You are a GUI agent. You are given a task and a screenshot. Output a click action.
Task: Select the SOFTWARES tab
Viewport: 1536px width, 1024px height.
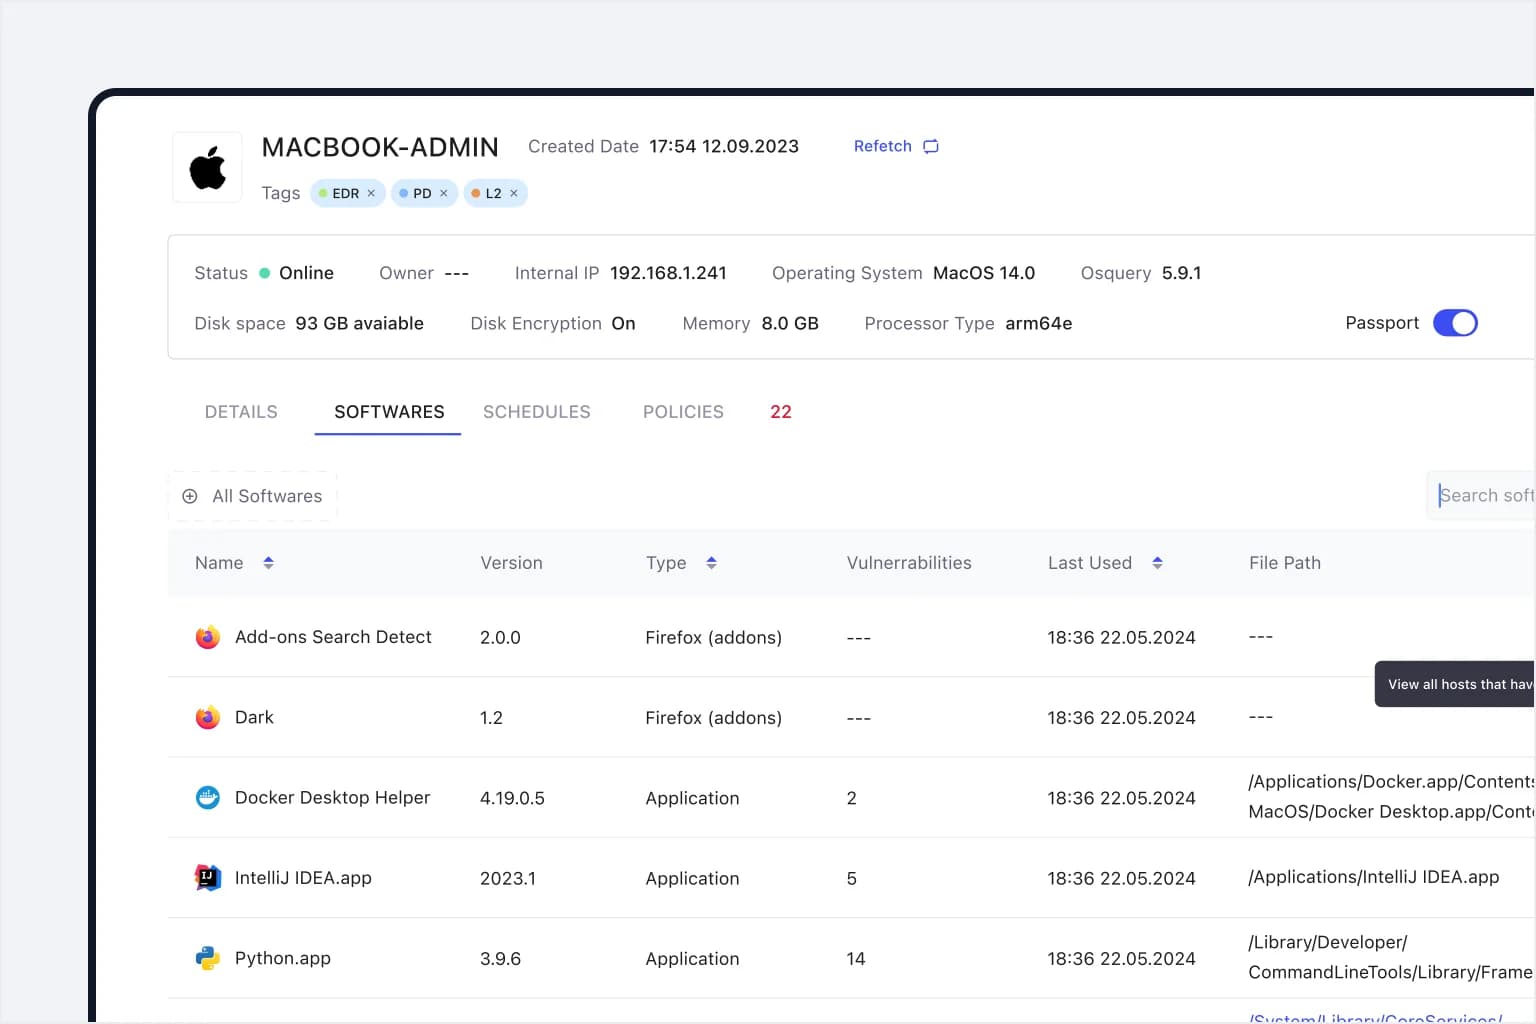click(389, 412)
